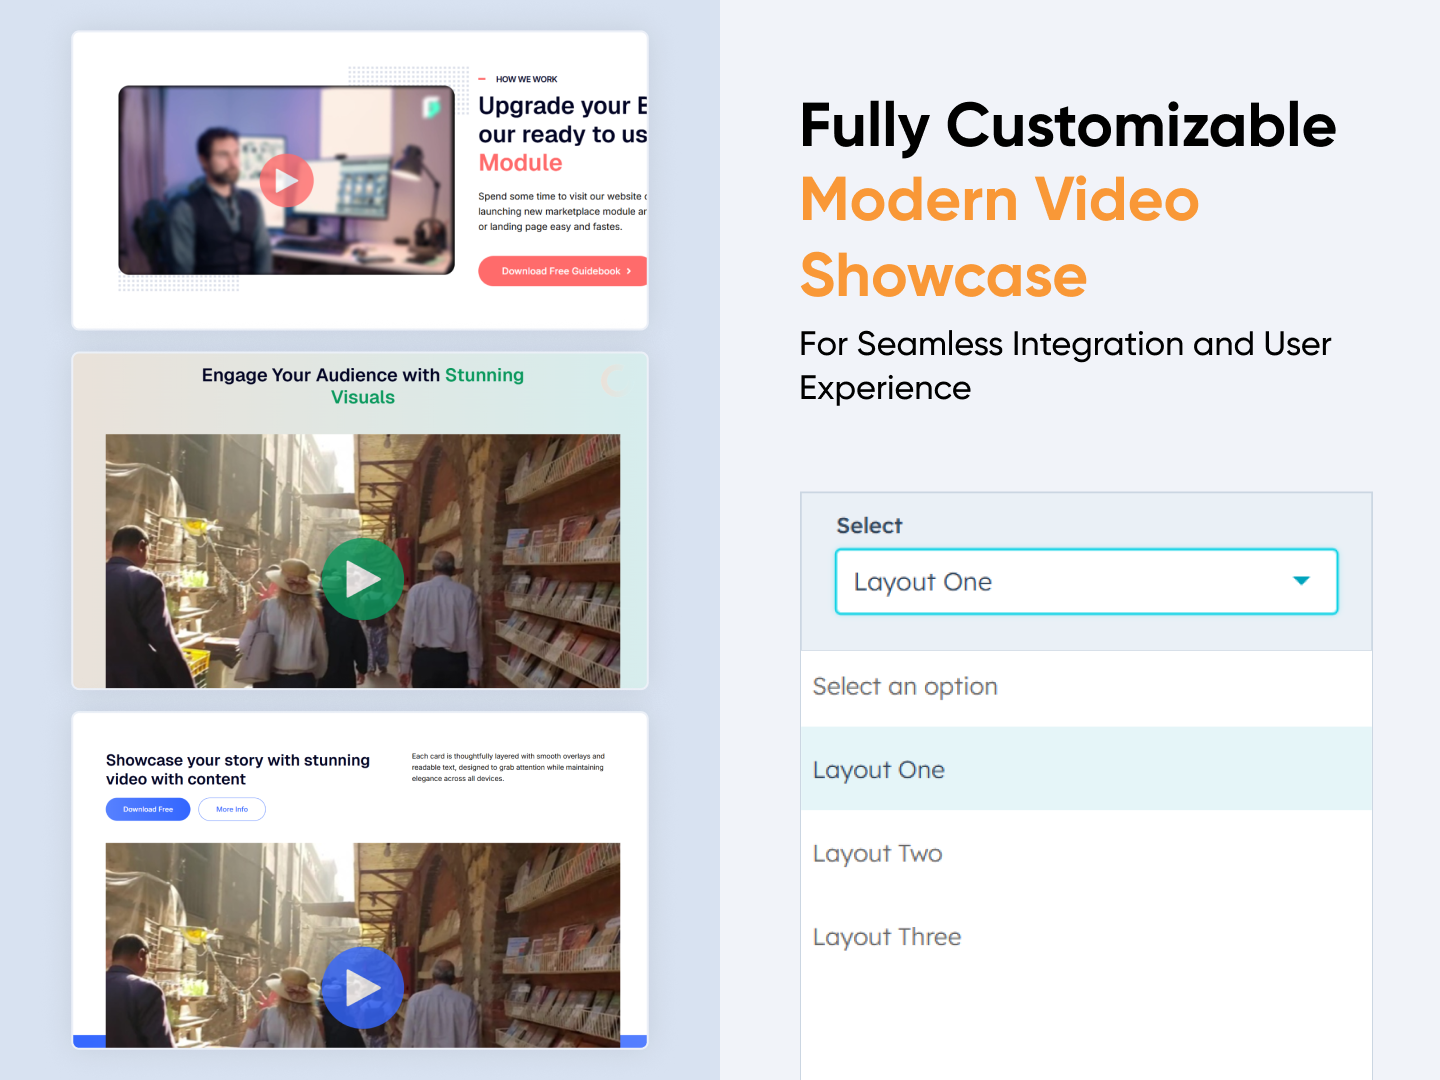This screenshot has width=1440, height=1080.
Task: Play the workspace video in the top card
Action: pyautogui.click(x=286, y=180)
